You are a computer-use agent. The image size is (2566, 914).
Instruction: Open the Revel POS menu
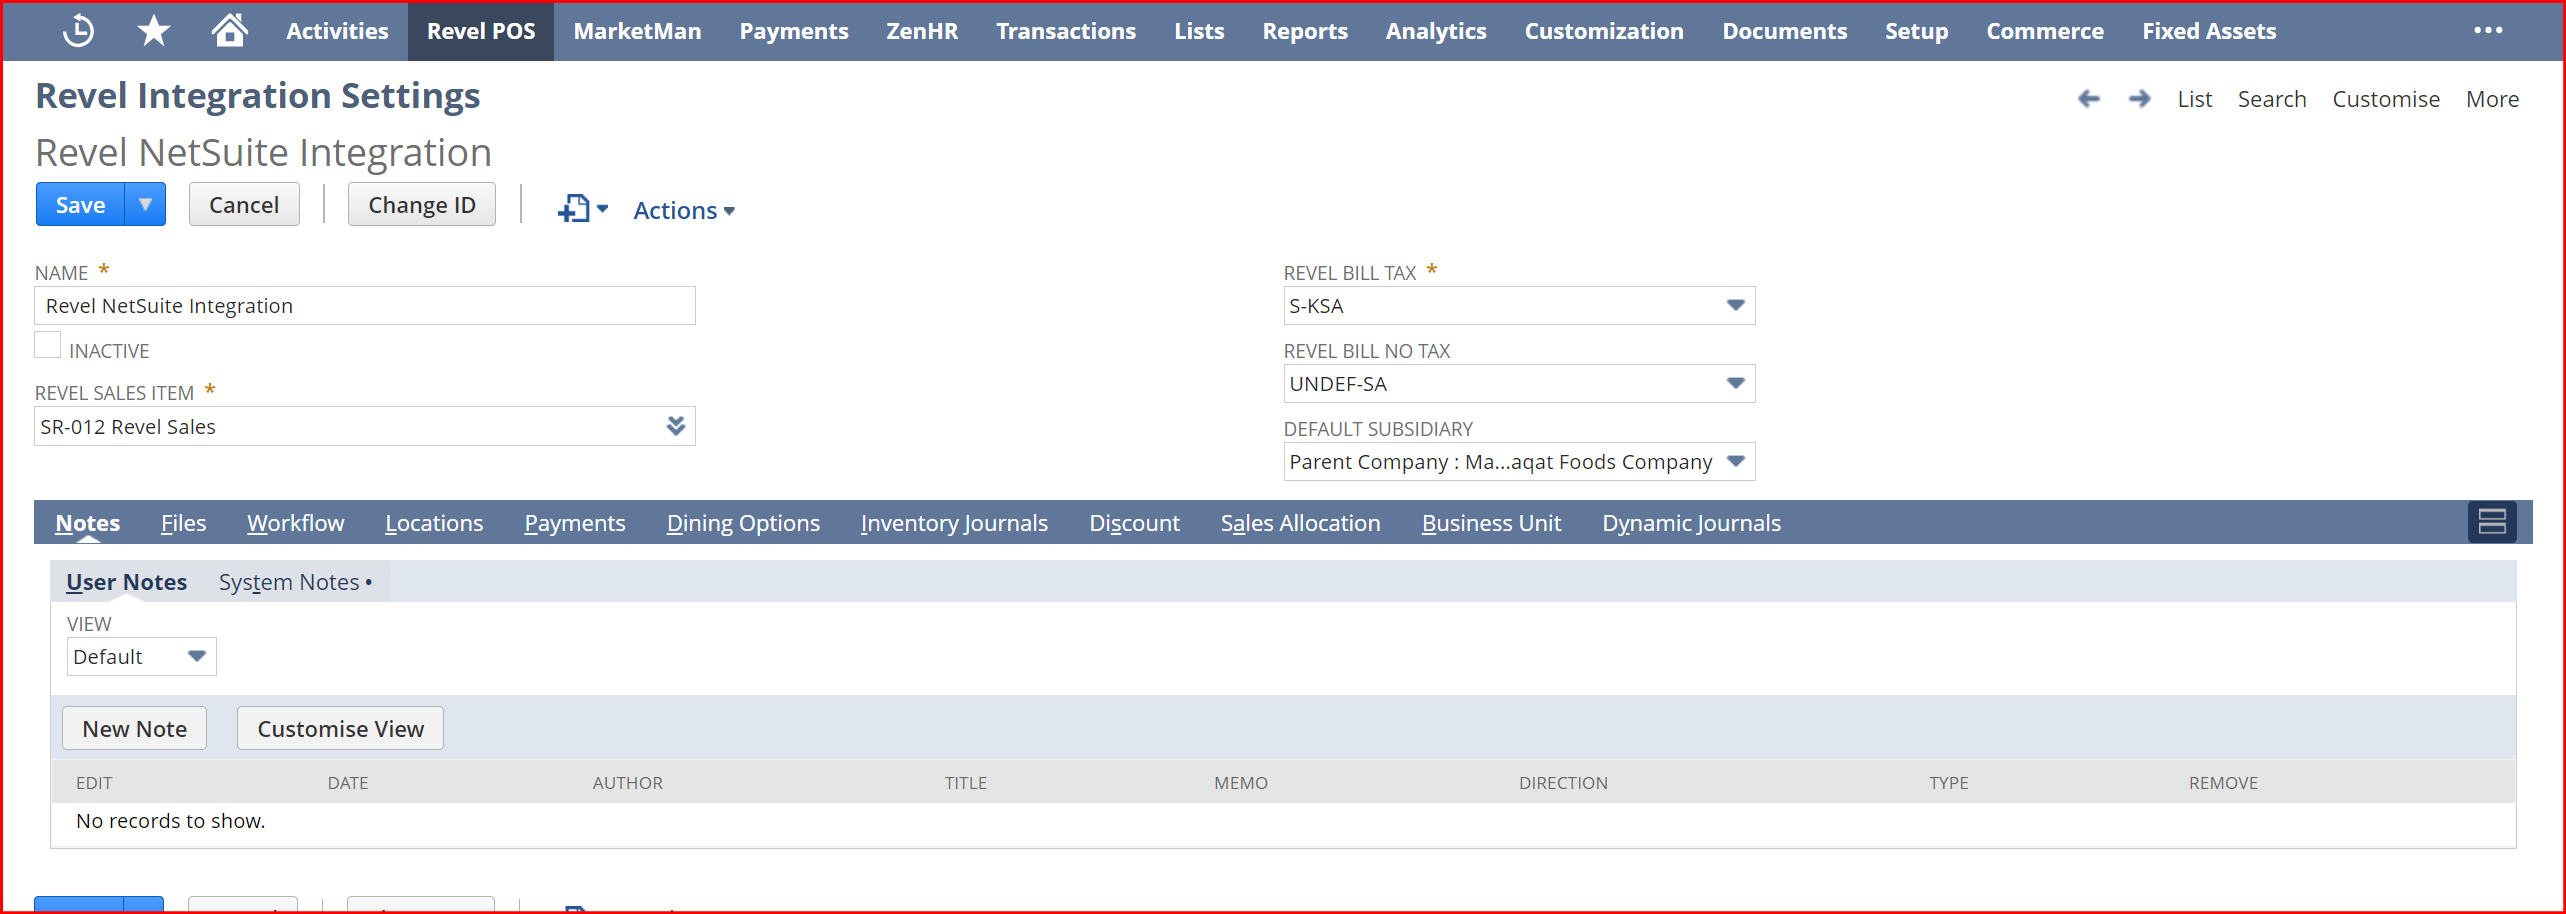pyautogui.click(x=481, y=31)
